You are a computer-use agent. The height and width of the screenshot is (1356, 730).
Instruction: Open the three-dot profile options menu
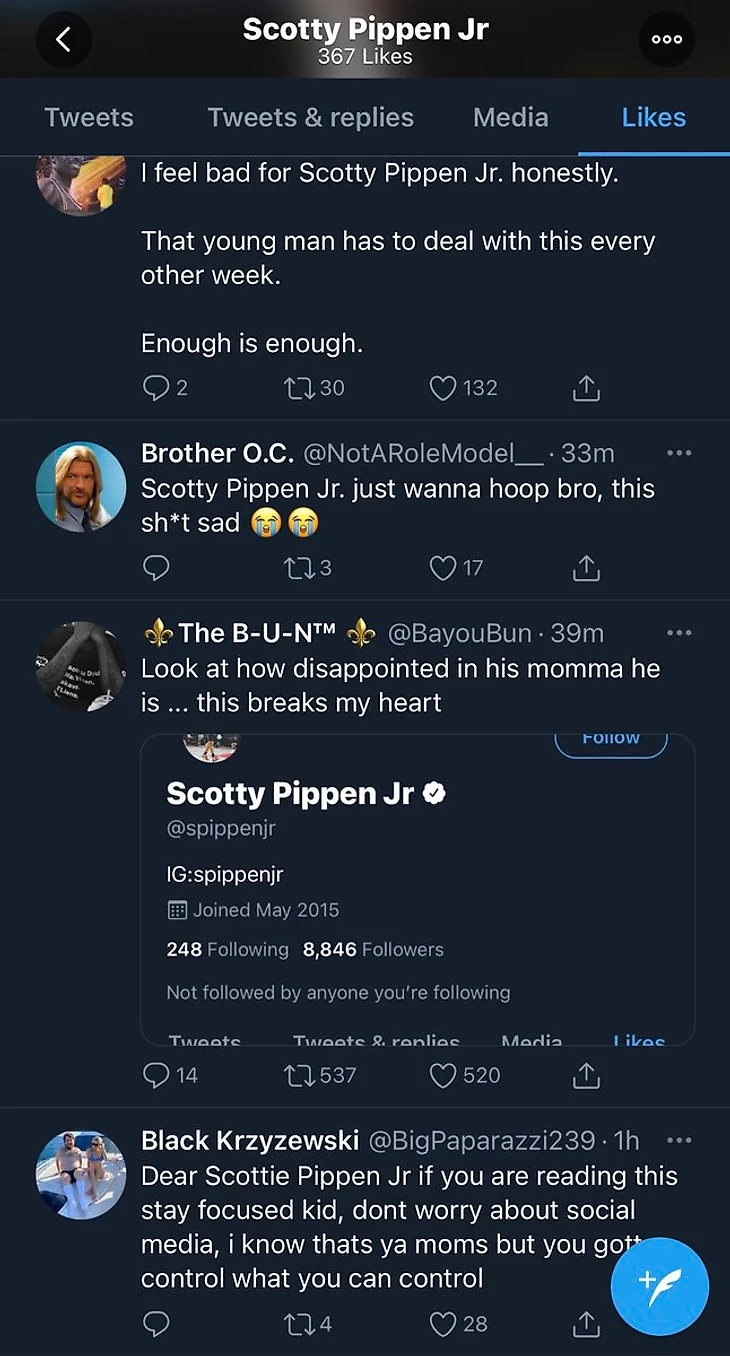[x=666, y=39]
